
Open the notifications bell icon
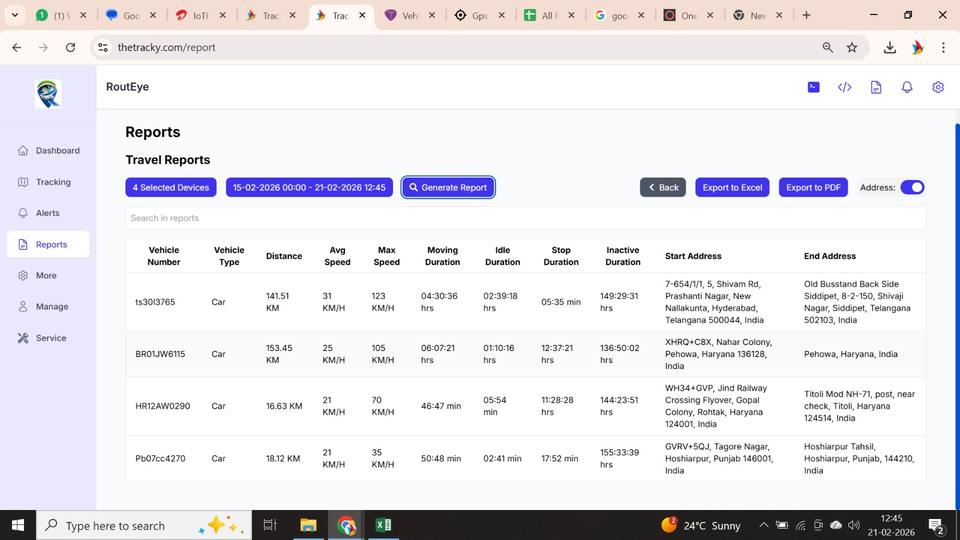point(907,87)
